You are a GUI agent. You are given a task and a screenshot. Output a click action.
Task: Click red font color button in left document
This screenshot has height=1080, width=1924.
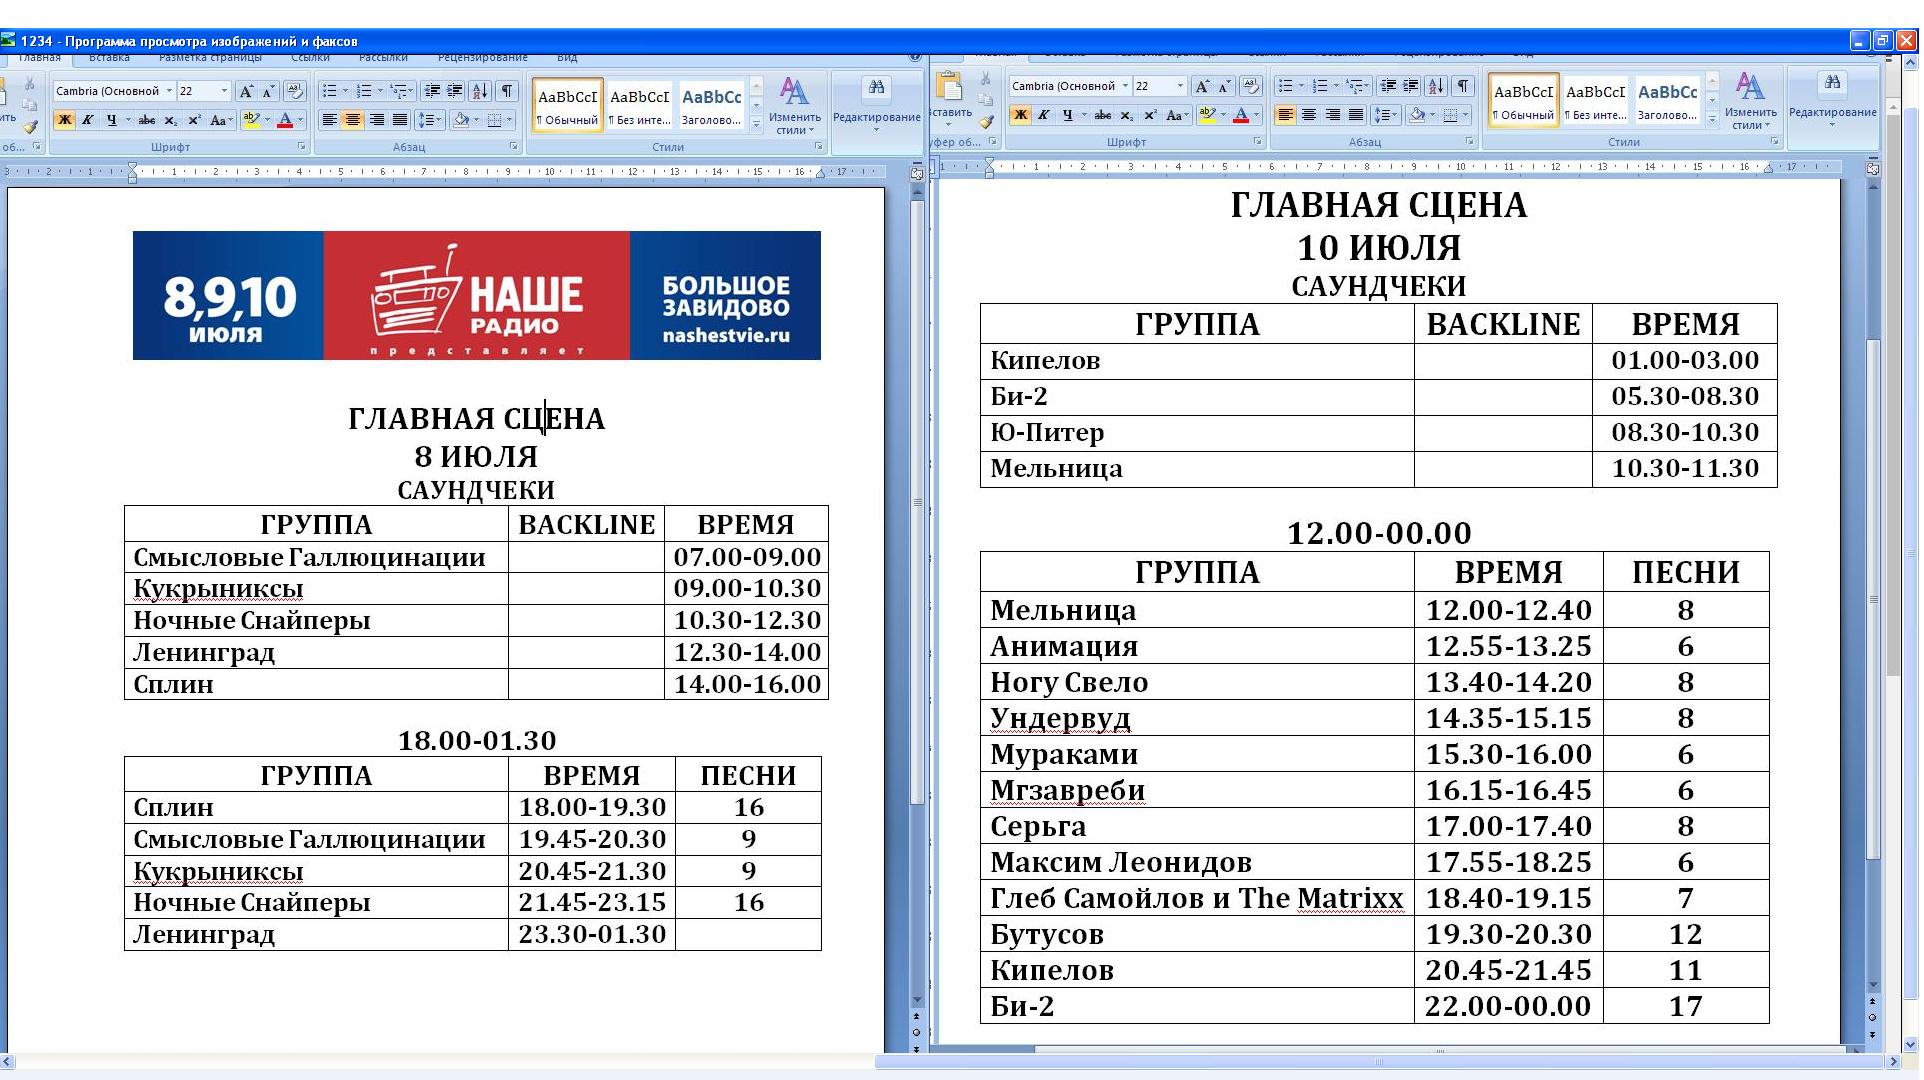[x=284, y=120]
